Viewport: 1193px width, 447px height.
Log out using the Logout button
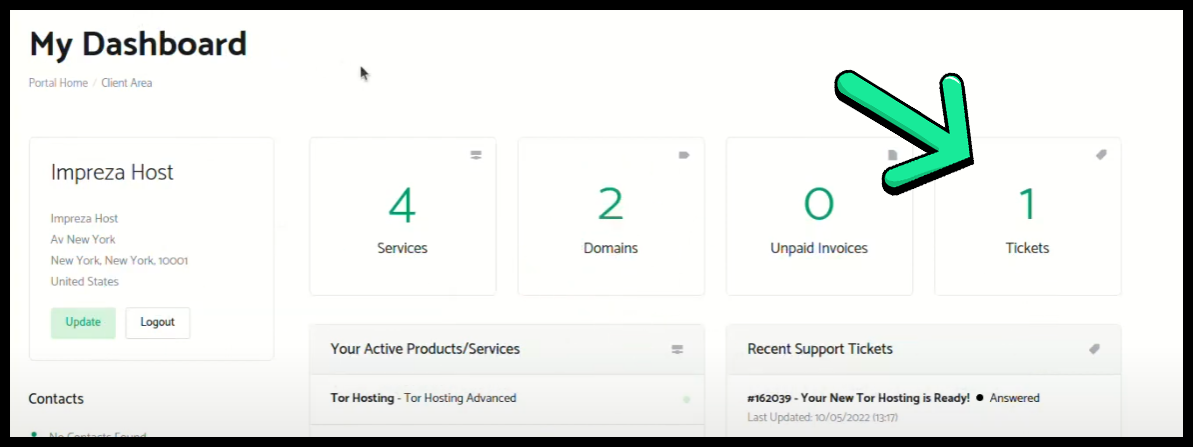(x=157, y=322)
